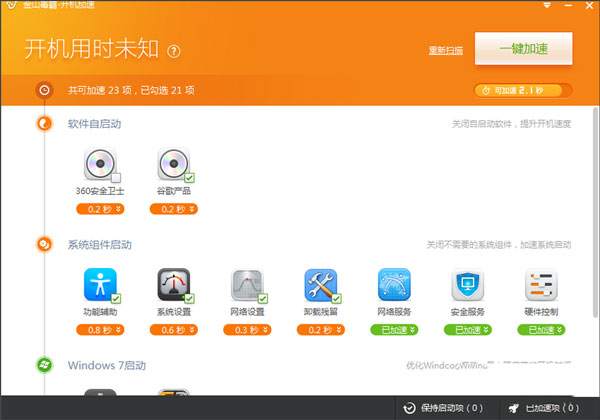Screen dimensions: 600x420
Task: Click the 软件自启动 heading
Action: [x=94, y=124]
